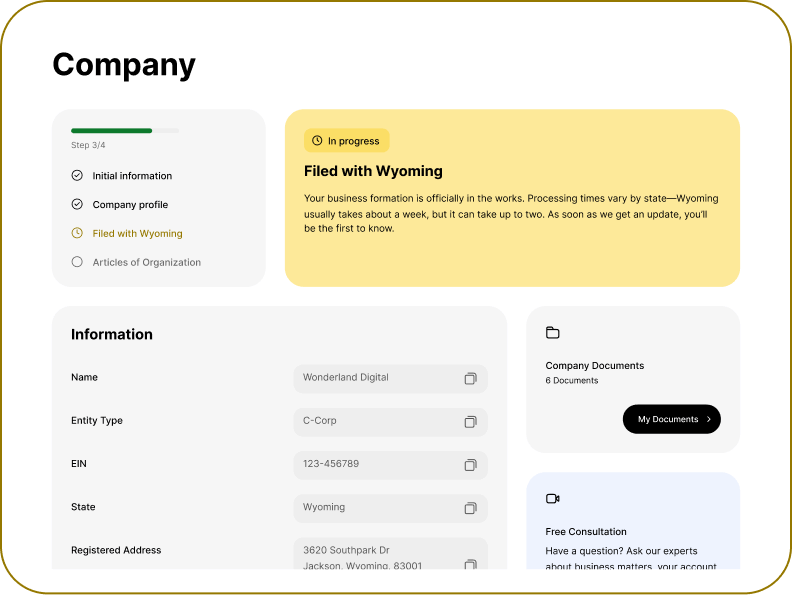
Task: Select the Articles of Organization empty circle
Action: (x=77, y=262)
